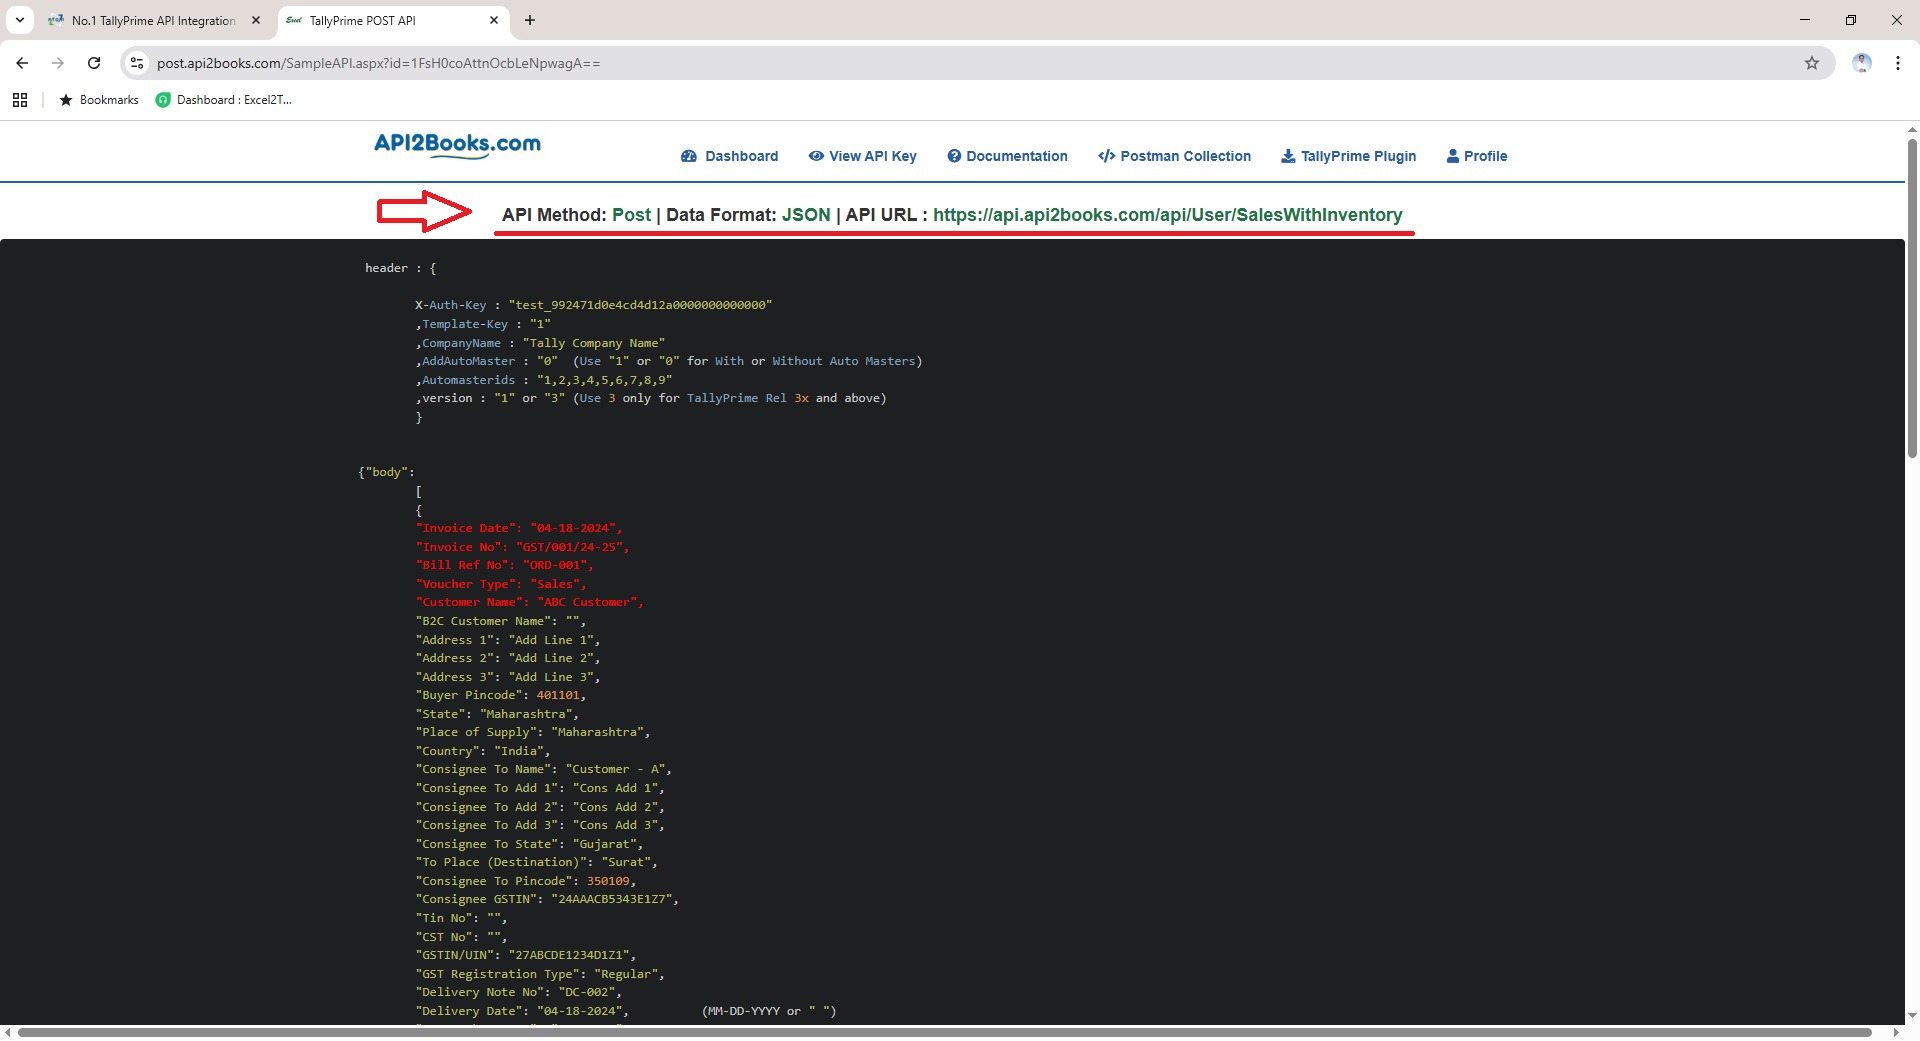The height and width of the screenshot is (1041, 1920).
Task: Click the "Bill Ref No" ORD-001 line
Action: point(504,565)
